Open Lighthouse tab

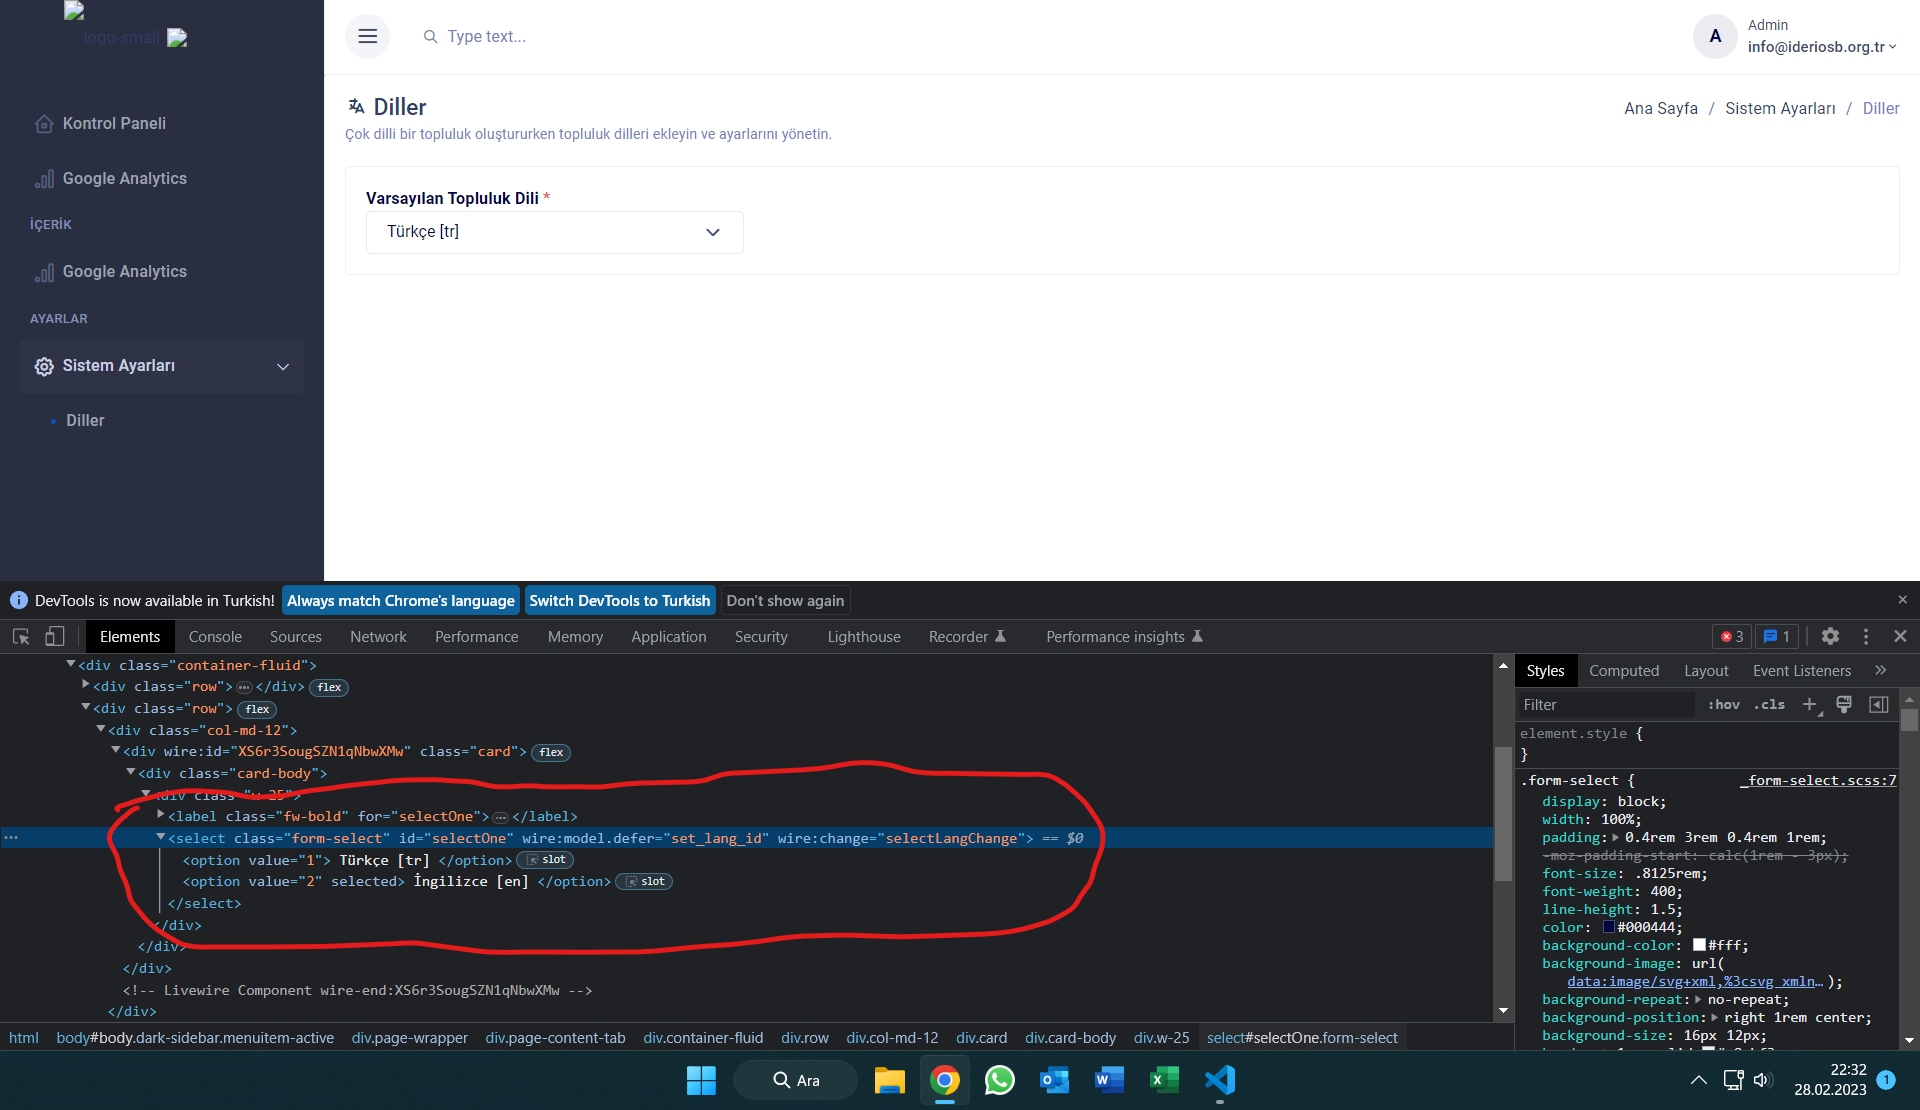coord(864,636)
